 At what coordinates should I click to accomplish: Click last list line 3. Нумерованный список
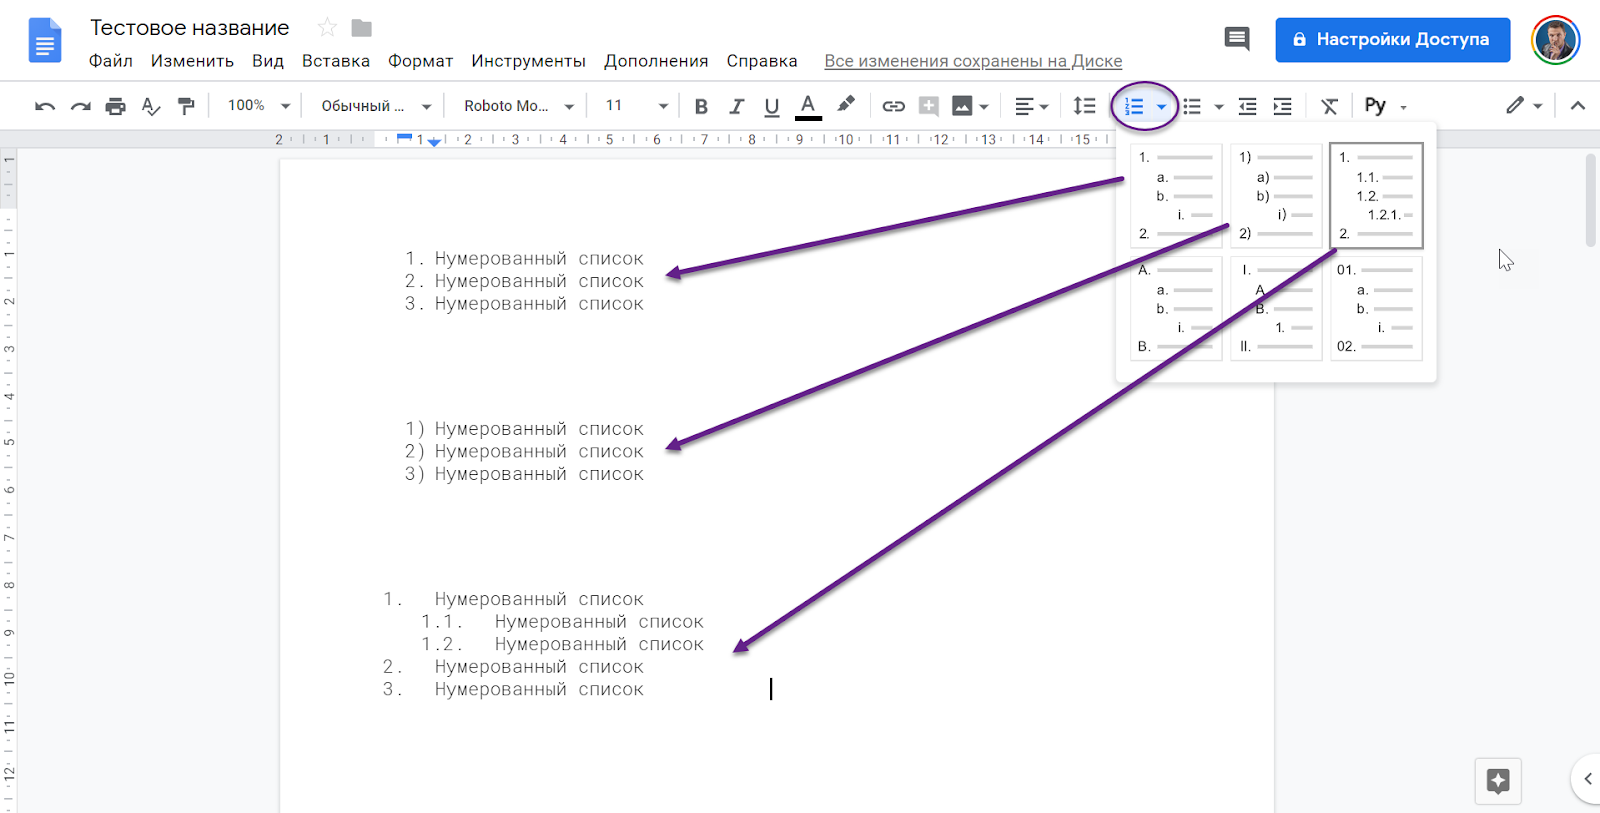(x=513, y=690)
